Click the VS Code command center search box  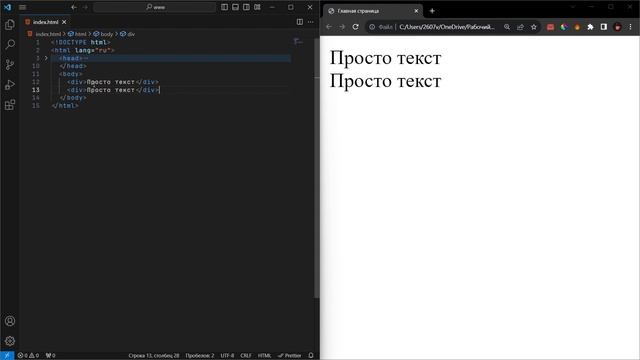point(155,7)
